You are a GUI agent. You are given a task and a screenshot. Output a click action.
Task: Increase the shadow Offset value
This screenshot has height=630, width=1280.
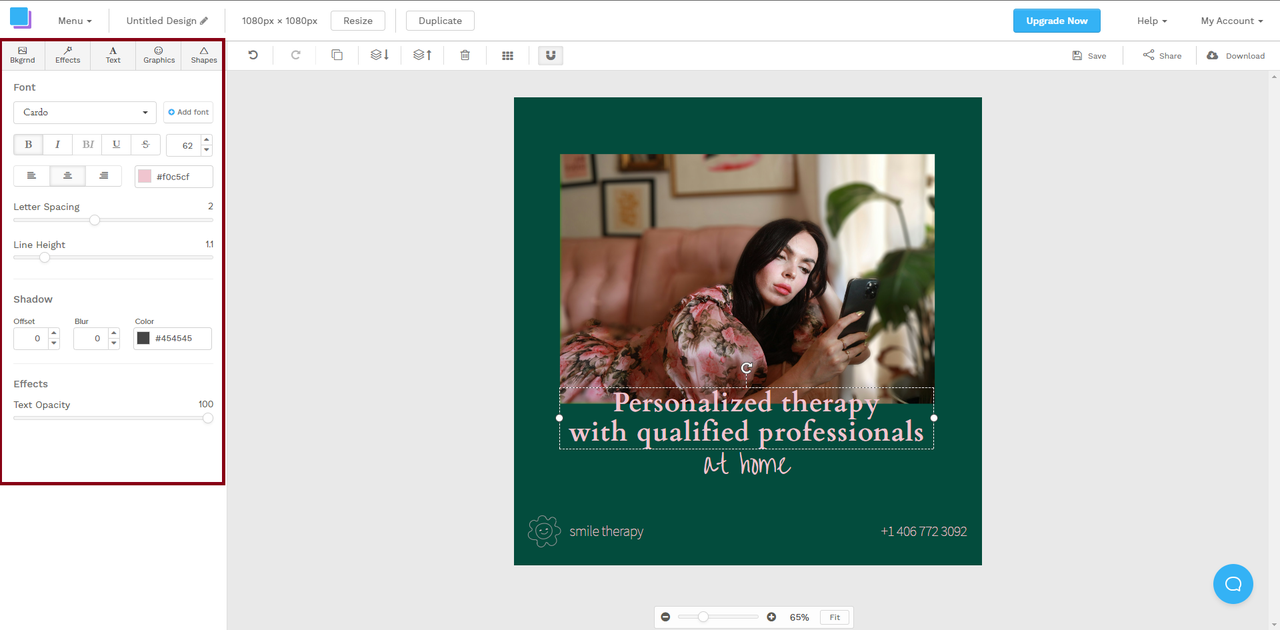[x=54, y=333]
